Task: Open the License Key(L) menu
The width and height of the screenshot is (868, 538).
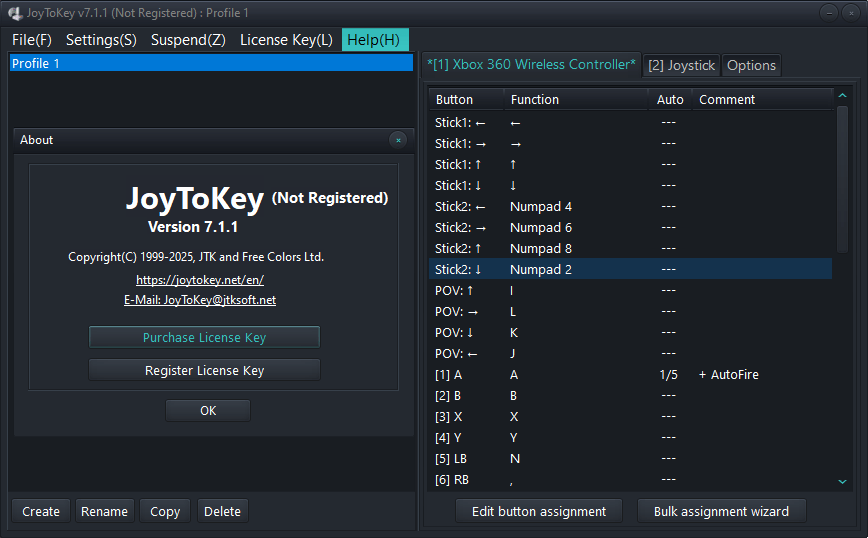Action: point(286,40)
